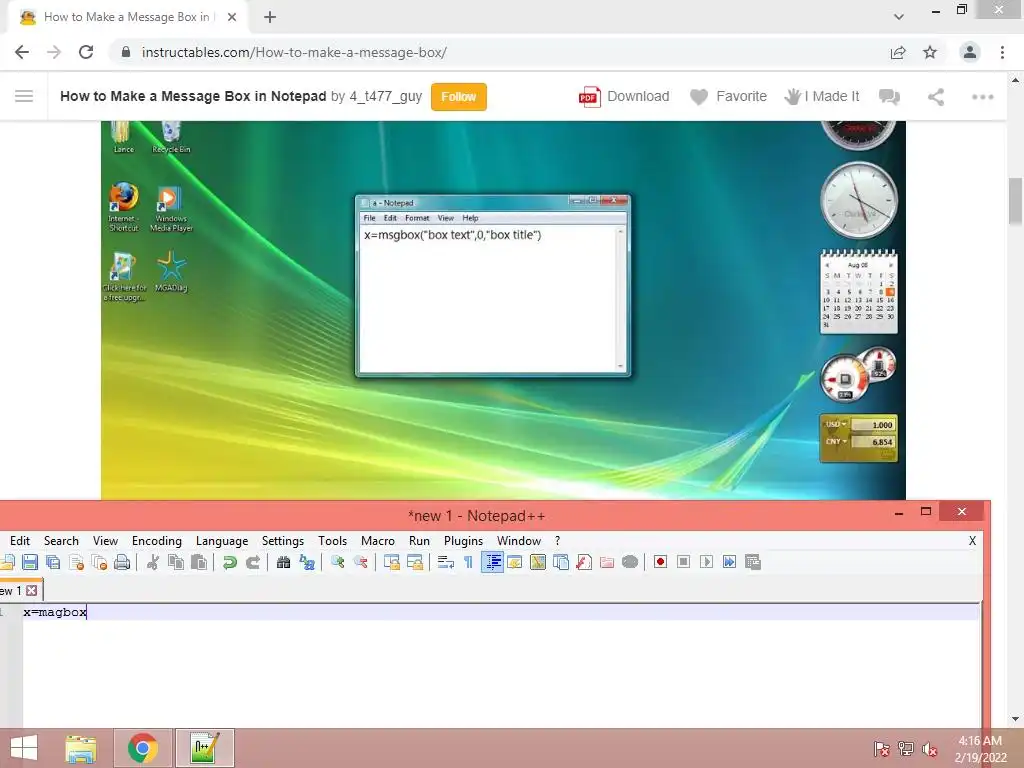The width and height of the screenshot is (1024, 768).
Task: Click the Replace icon in Notepad++ toolbar
Action: [x=307, y=562]
